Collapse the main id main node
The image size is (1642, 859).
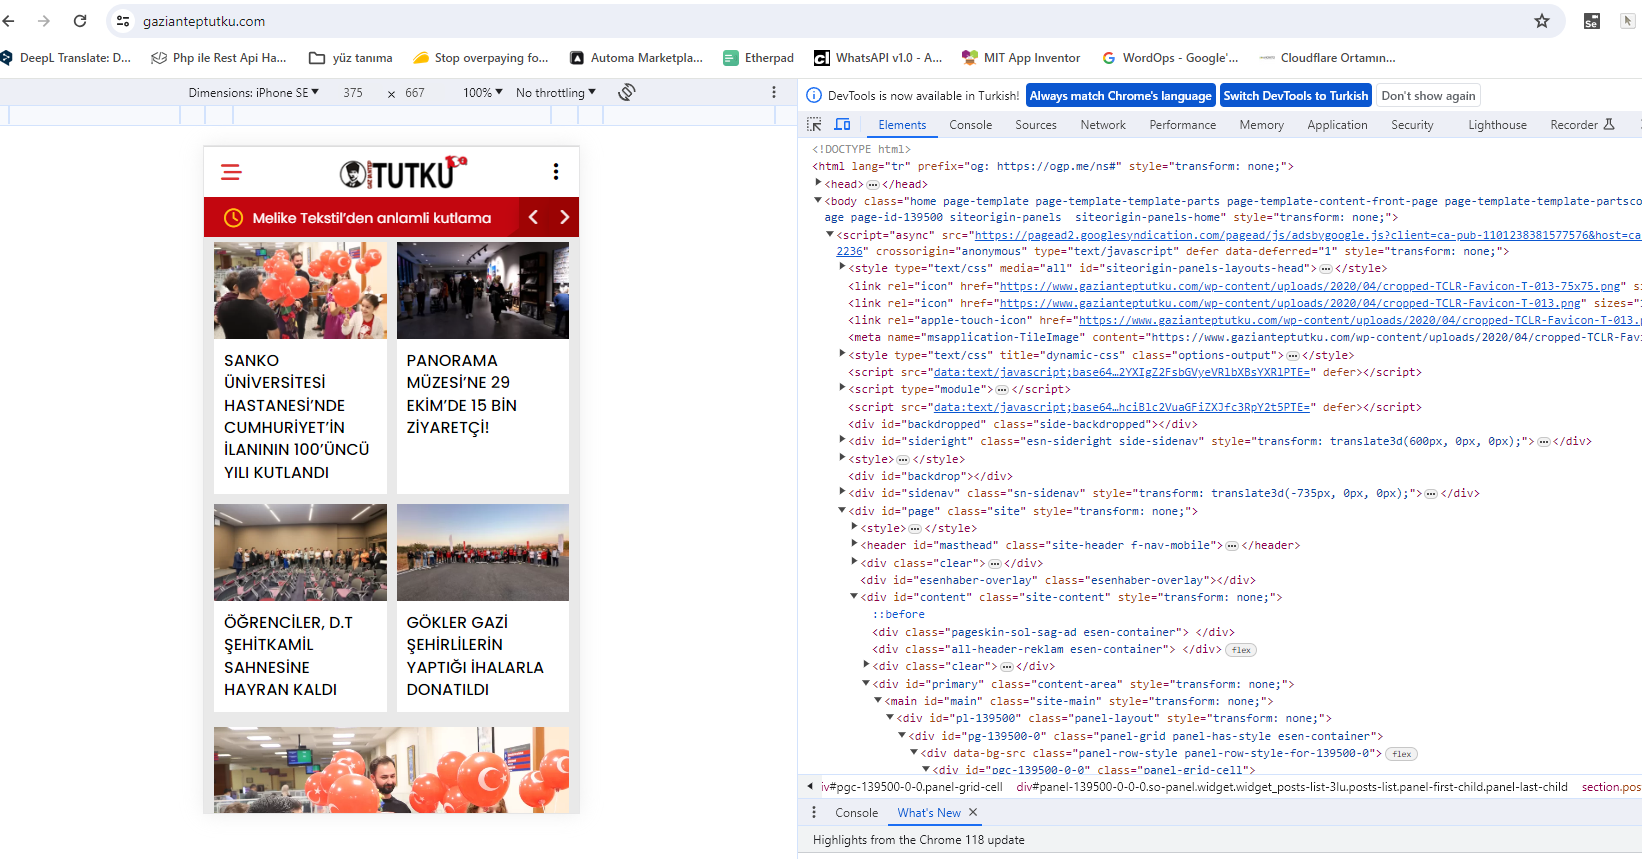[x=878, y=700]
